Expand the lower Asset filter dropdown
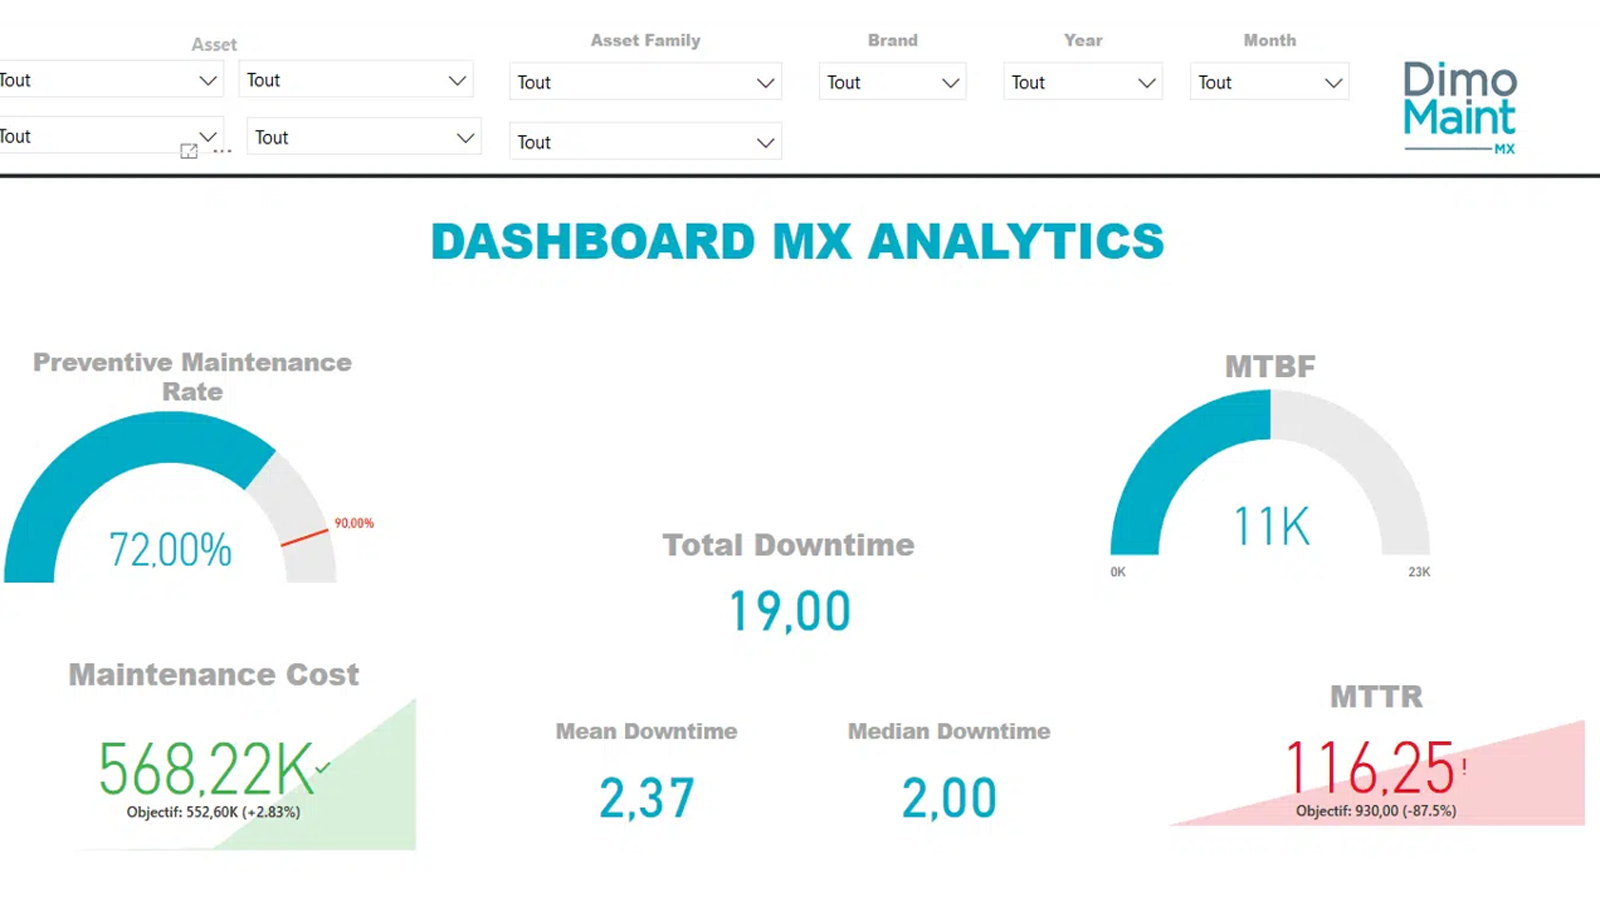The image size is (1600, 900). point(105,136)
